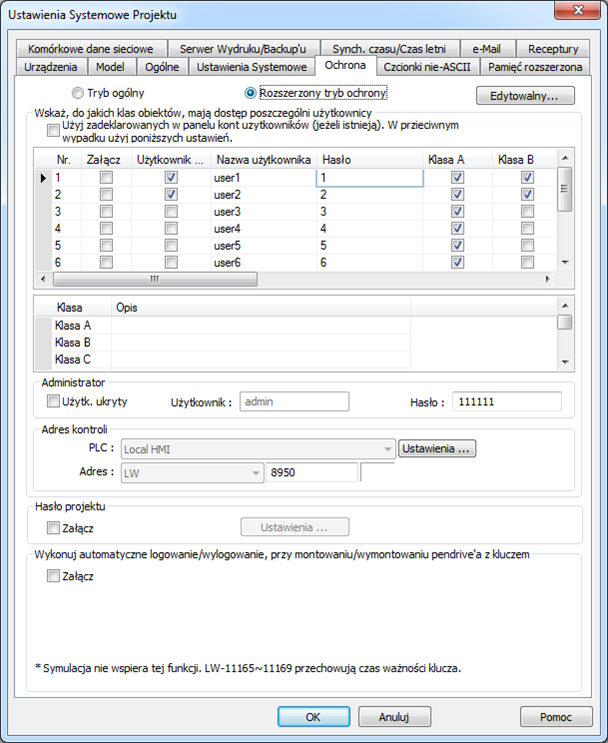
Task: Open the Edytowalny... settings button
Action: tap(525, 96)
